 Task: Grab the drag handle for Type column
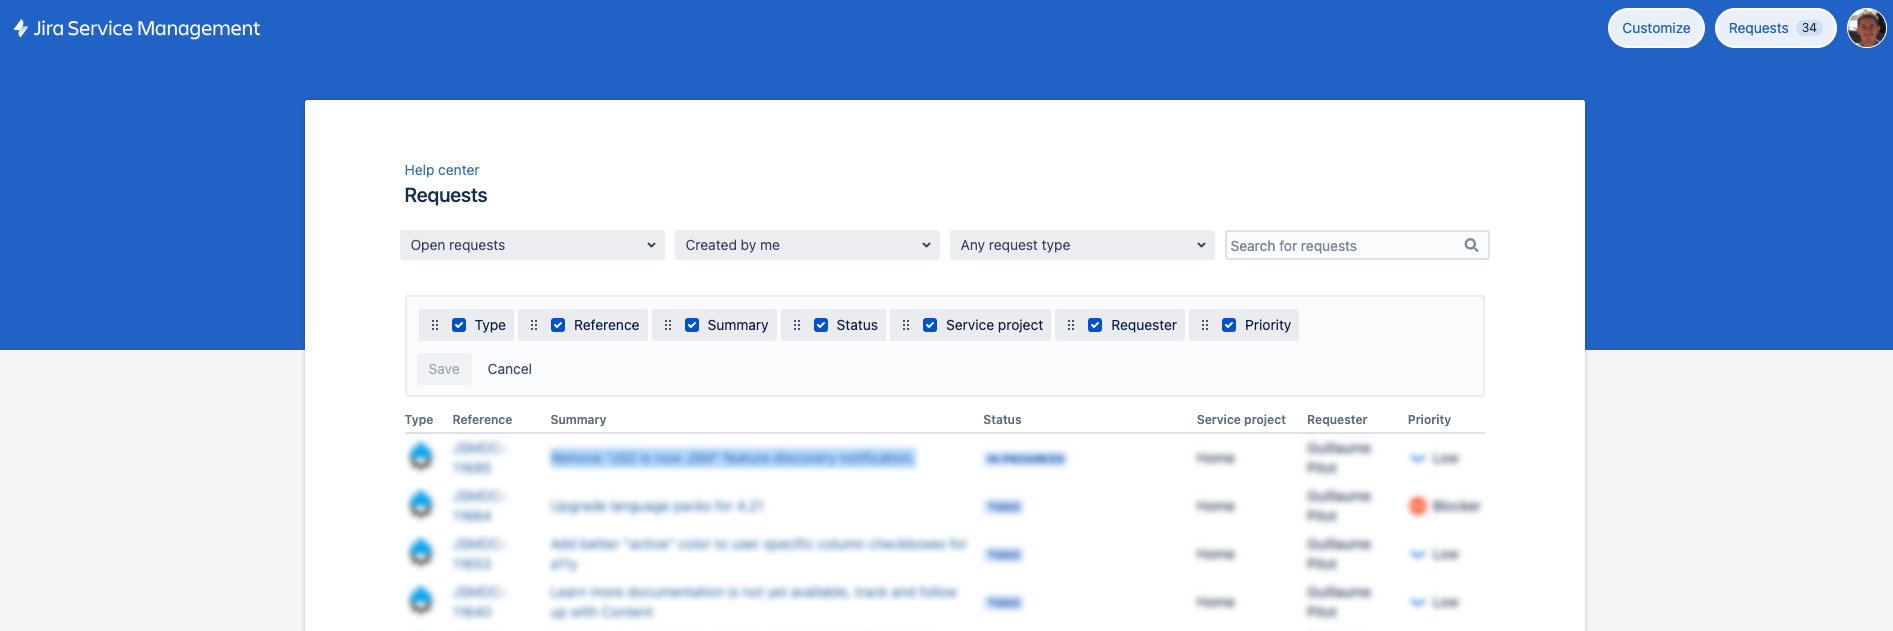[435, 325]
